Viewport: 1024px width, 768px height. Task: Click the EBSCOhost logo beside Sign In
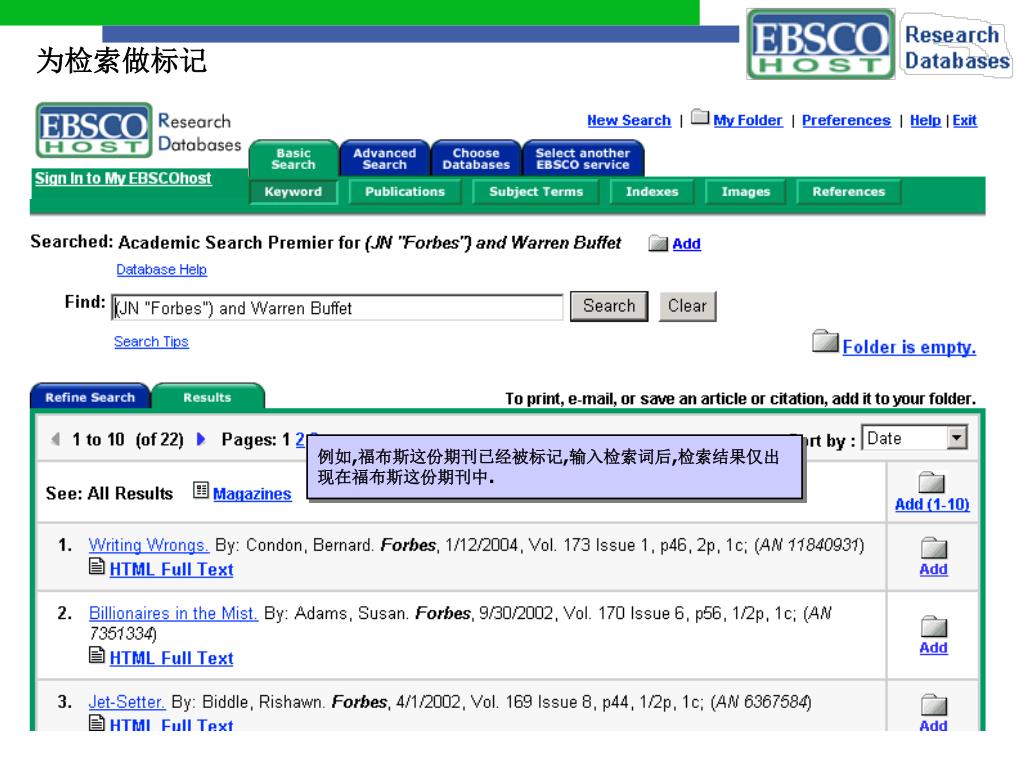pyautogui.click(x=93, y=130)
